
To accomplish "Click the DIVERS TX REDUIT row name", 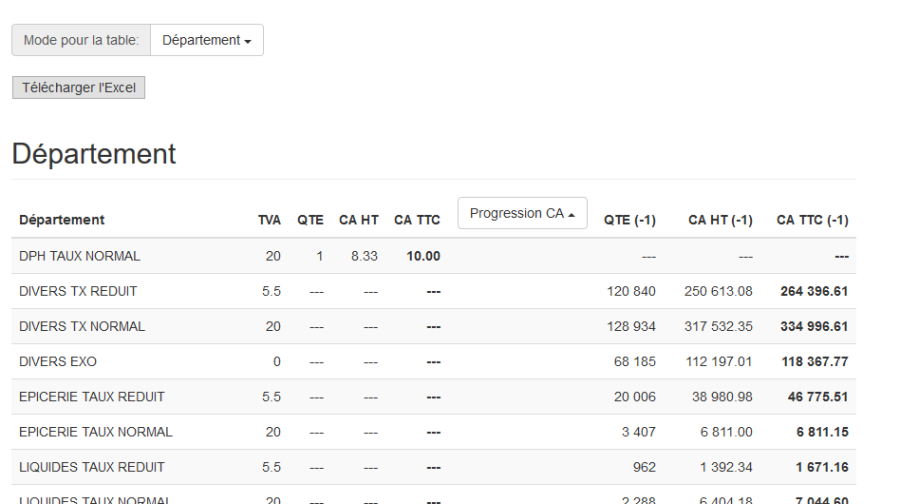I will click(78, 291).
